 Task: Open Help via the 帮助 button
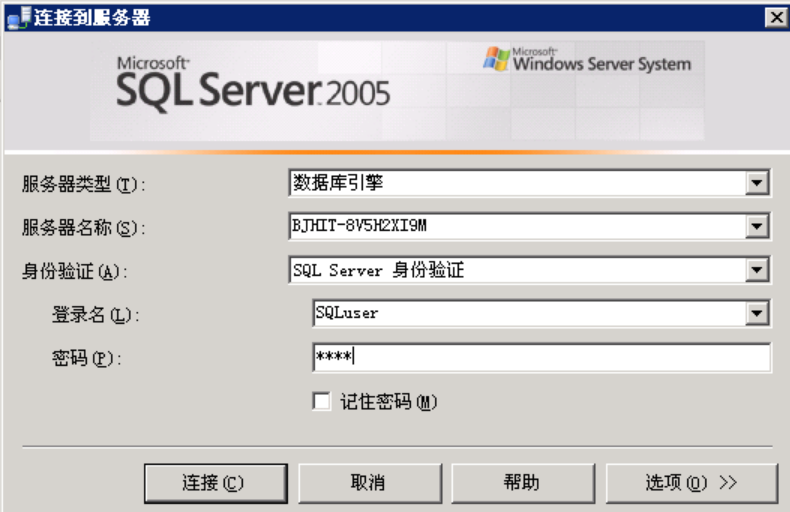(x=523, y=483)
